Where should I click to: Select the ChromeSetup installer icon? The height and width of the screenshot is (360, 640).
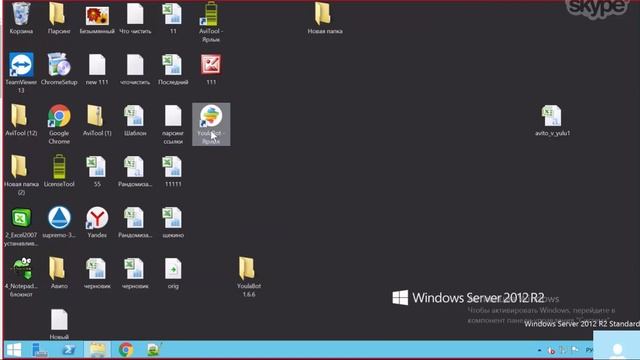point(59,69)
